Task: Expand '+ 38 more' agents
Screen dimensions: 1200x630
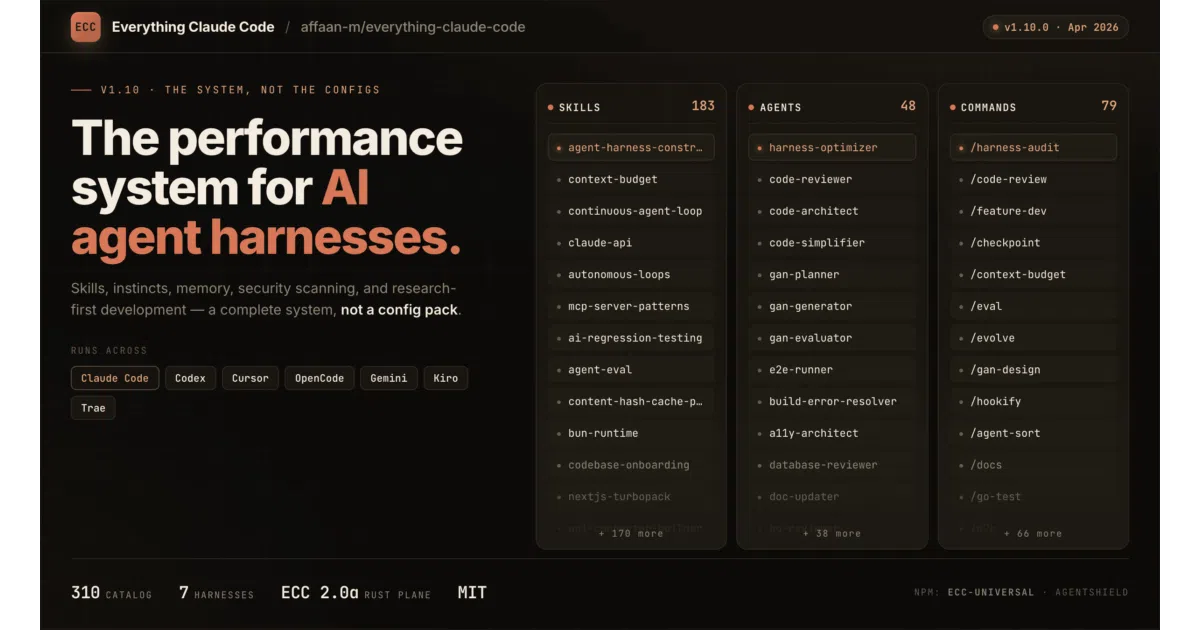Action: (x=832, y=534)
